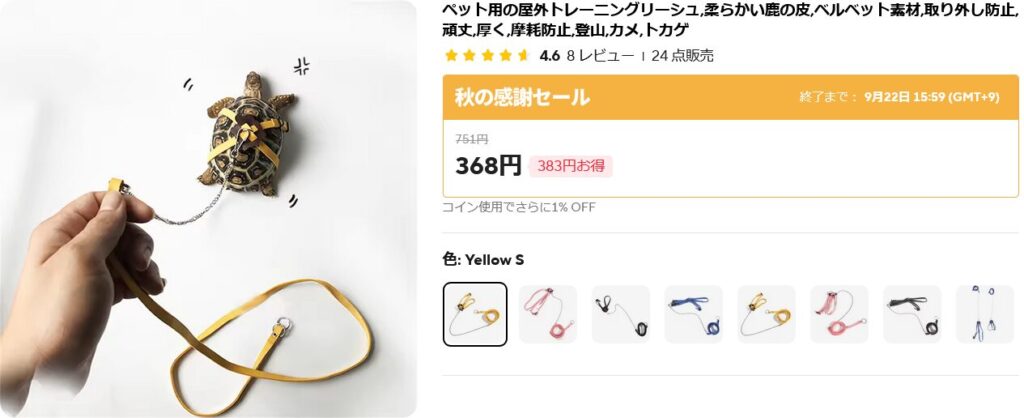Pick the partially visible blue harness set

coord(985,314)
